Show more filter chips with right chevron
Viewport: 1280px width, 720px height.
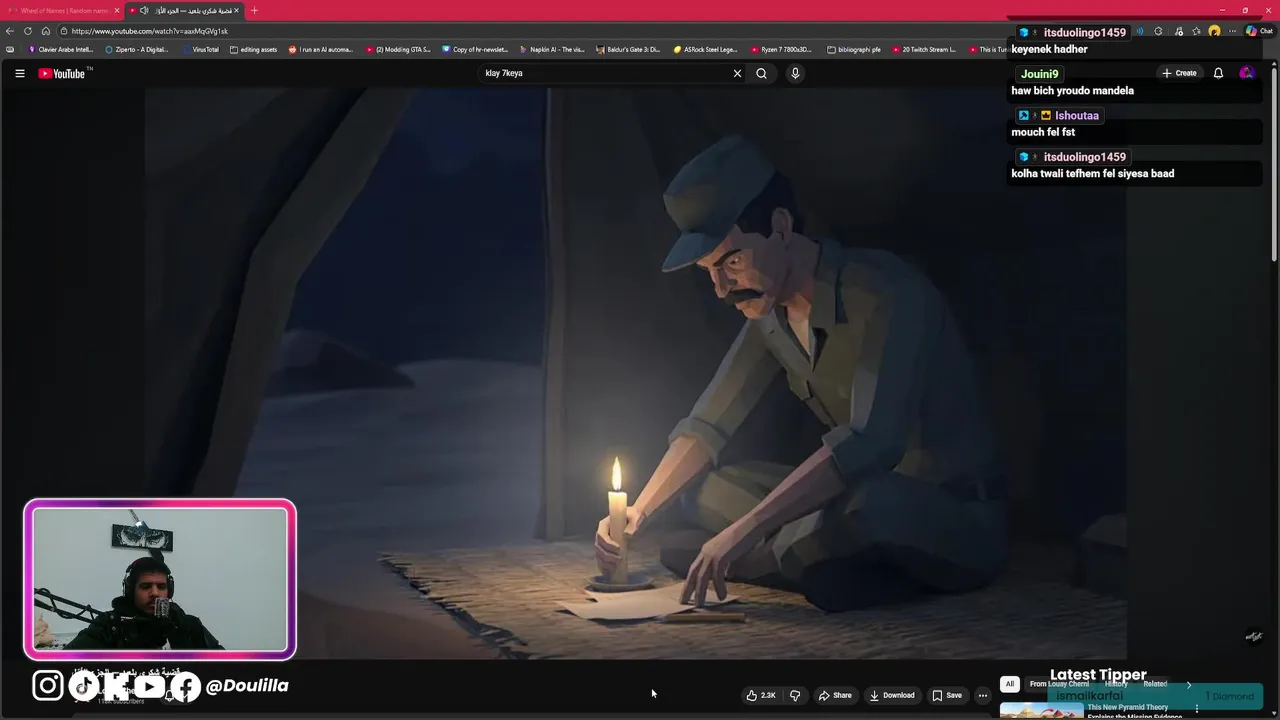(1189, 684)
